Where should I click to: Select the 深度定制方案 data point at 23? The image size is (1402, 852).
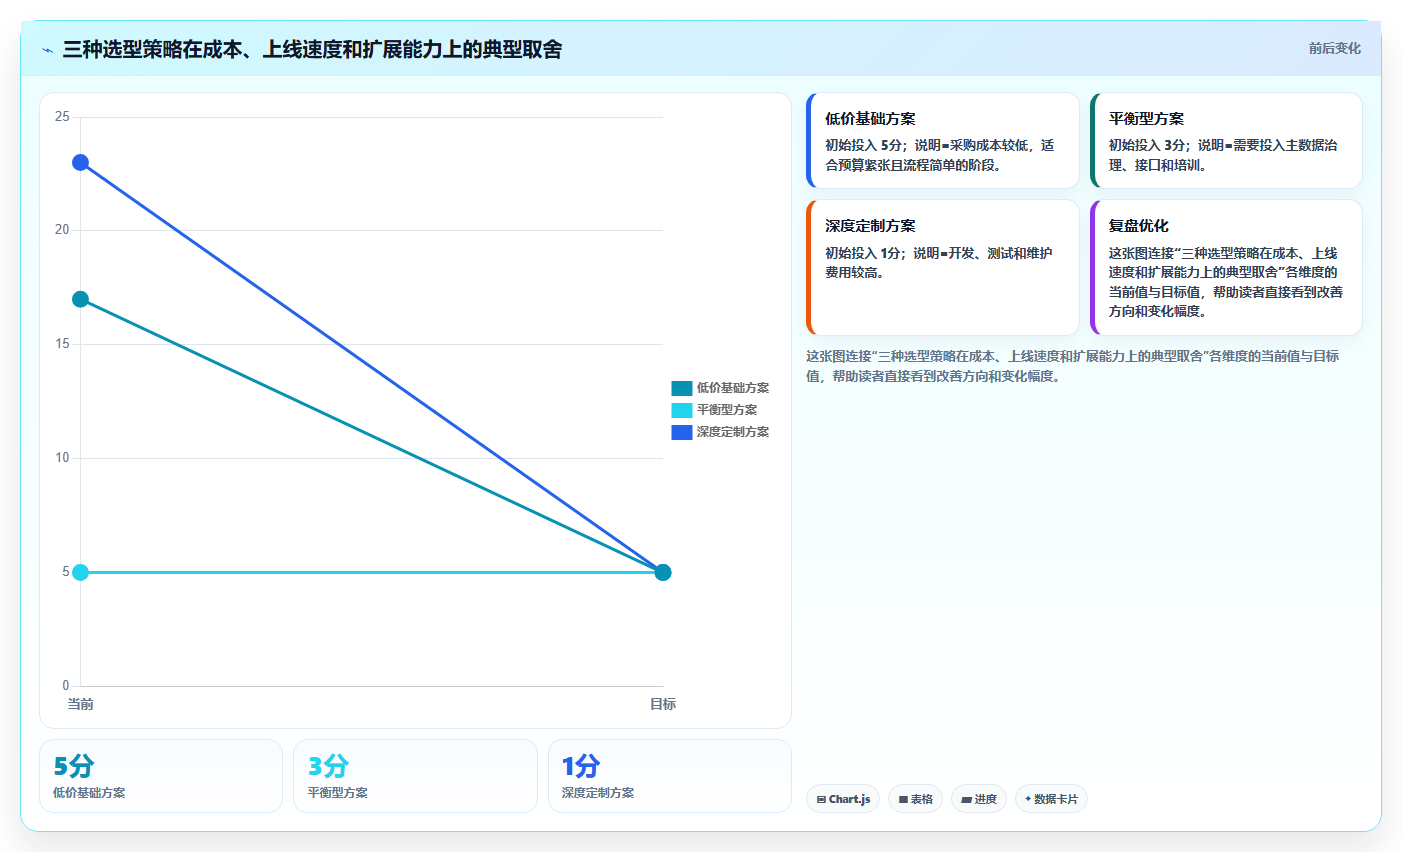point(80,162)
